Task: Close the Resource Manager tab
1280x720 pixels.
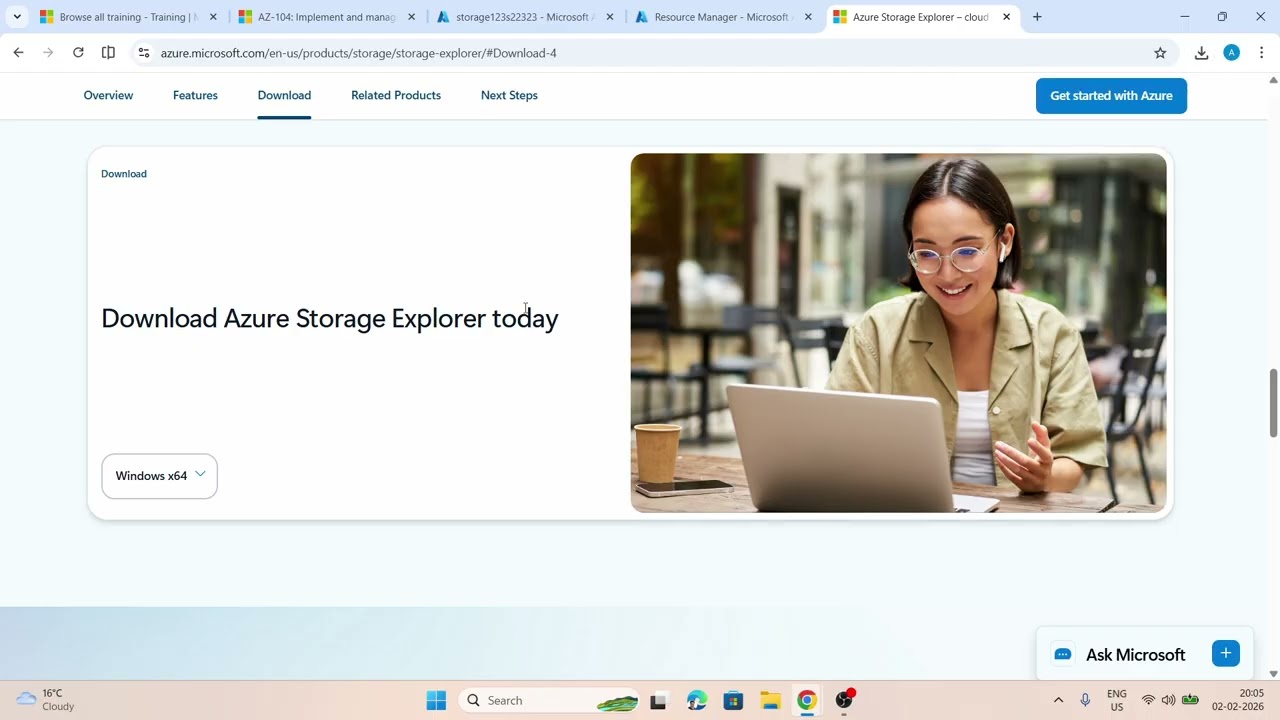Action: 808,17
